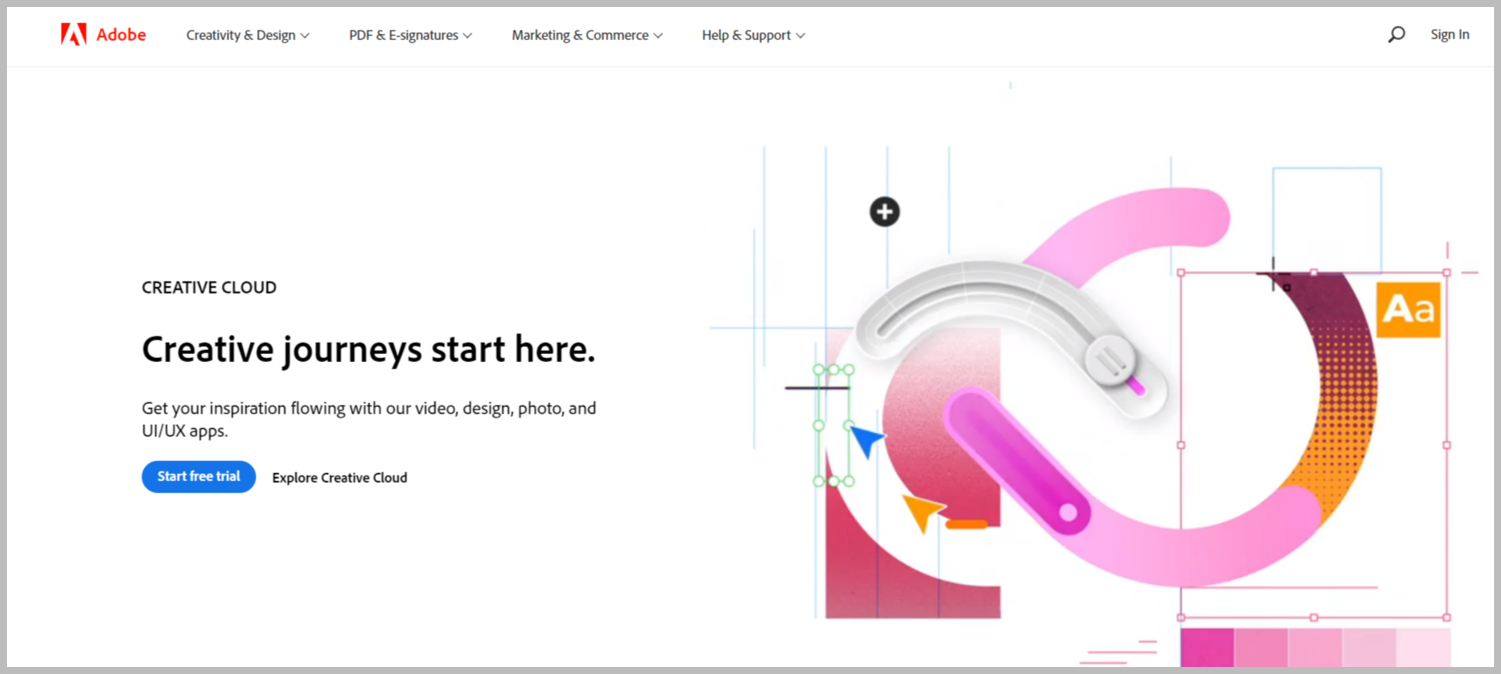Click the Sign In link
Screen dimensions: 1501x674
click(x=1450, y=35)
